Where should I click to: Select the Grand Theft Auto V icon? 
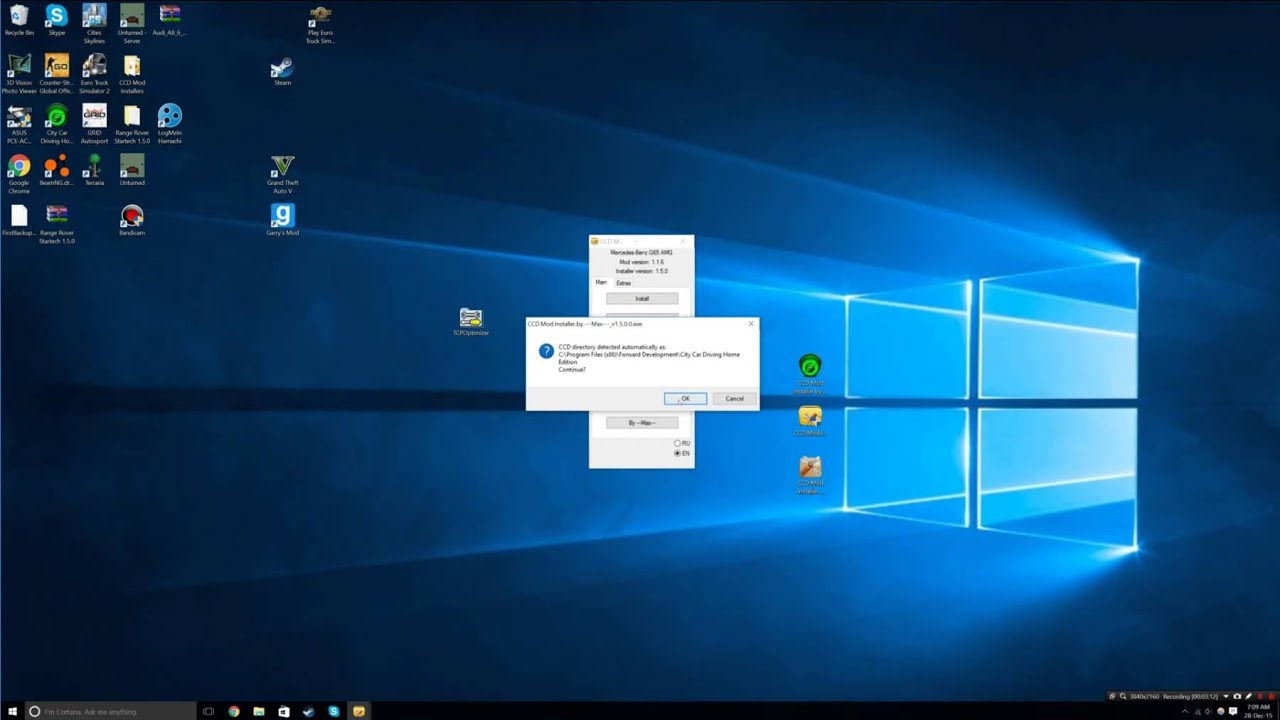(283, 174)
